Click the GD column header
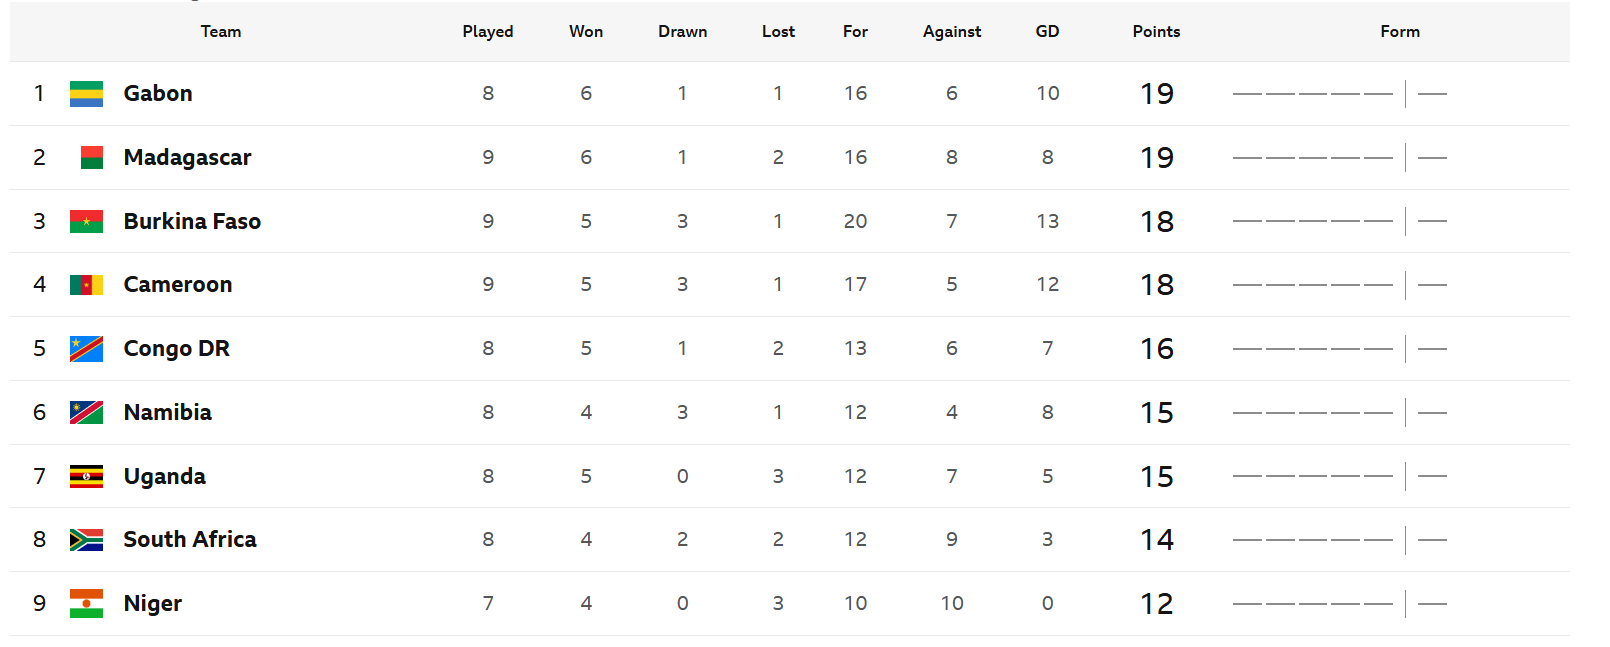The image size is (1610, 647). pos(1047,32)
